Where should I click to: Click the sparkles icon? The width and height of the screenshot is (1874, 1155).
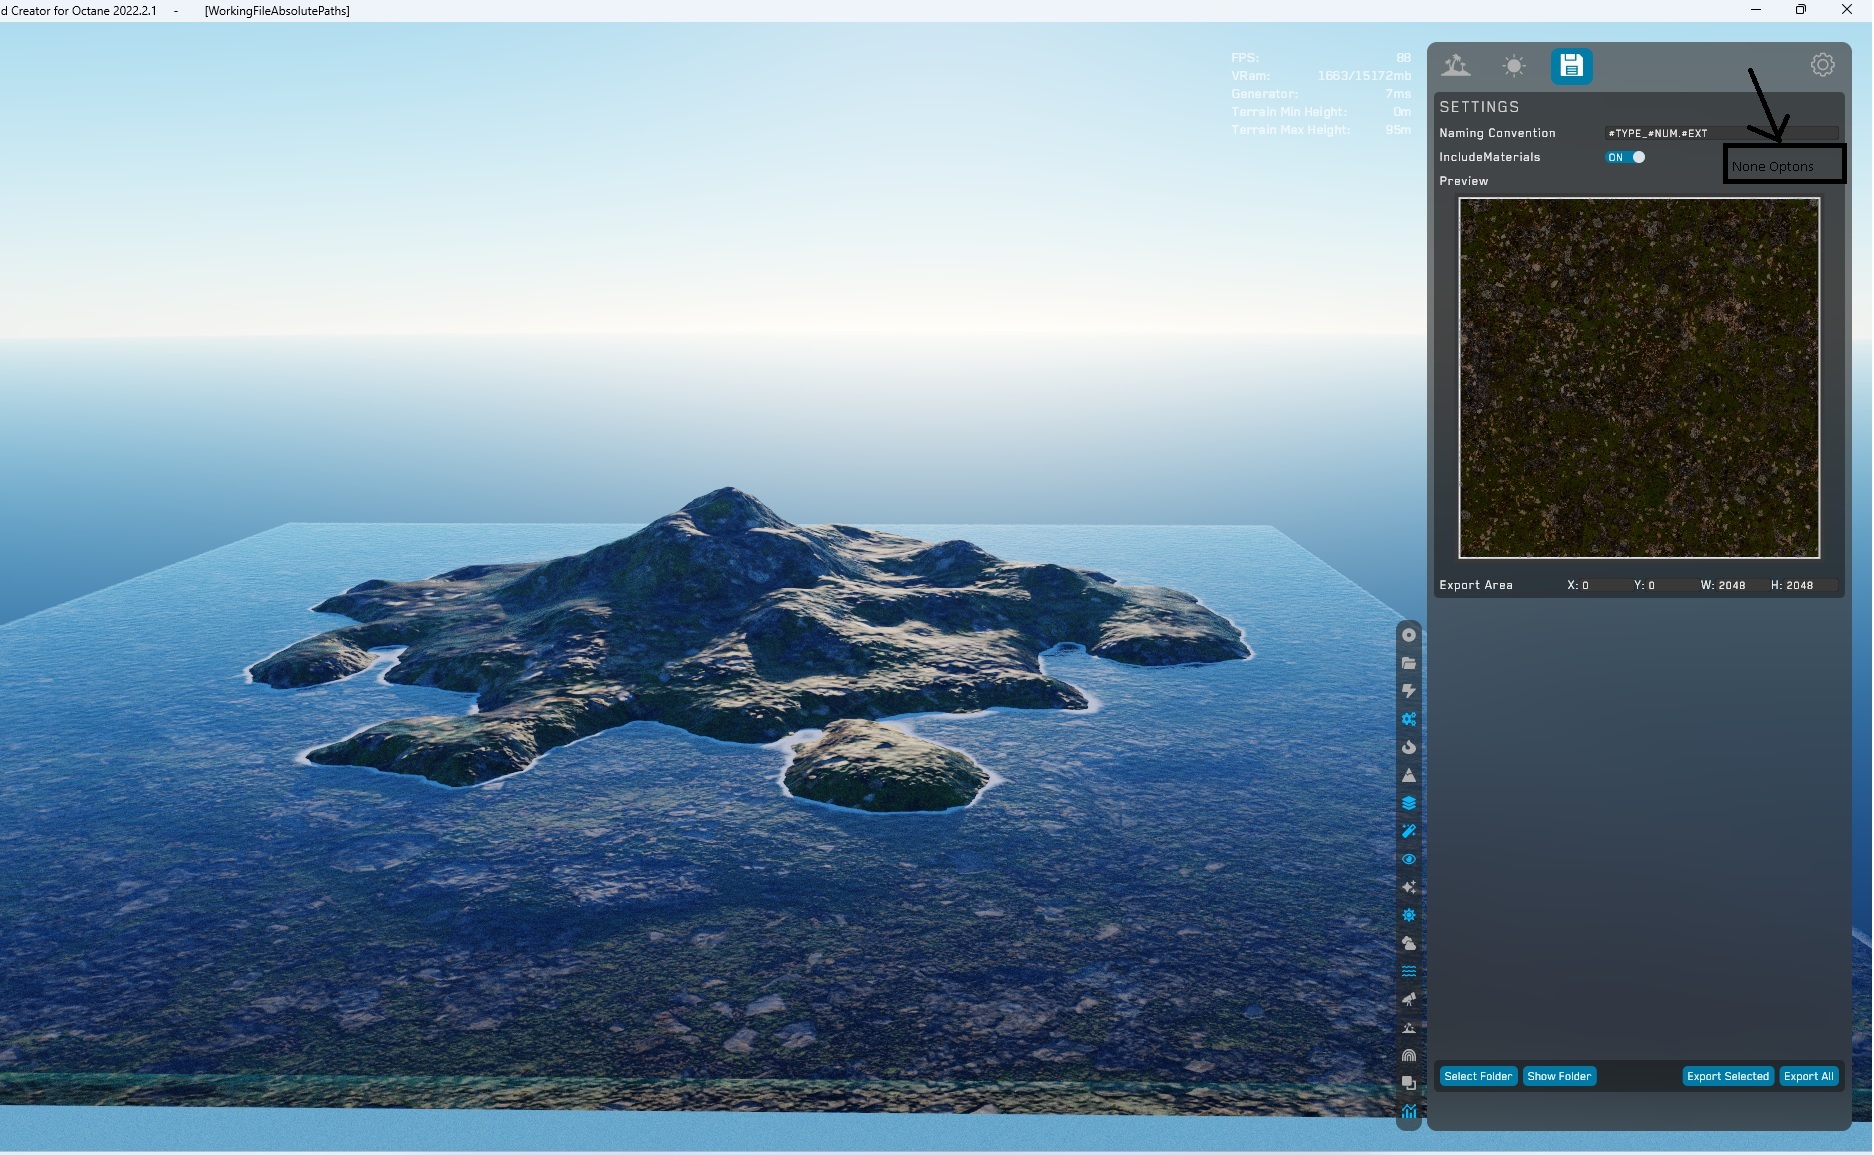(1409, 887)
